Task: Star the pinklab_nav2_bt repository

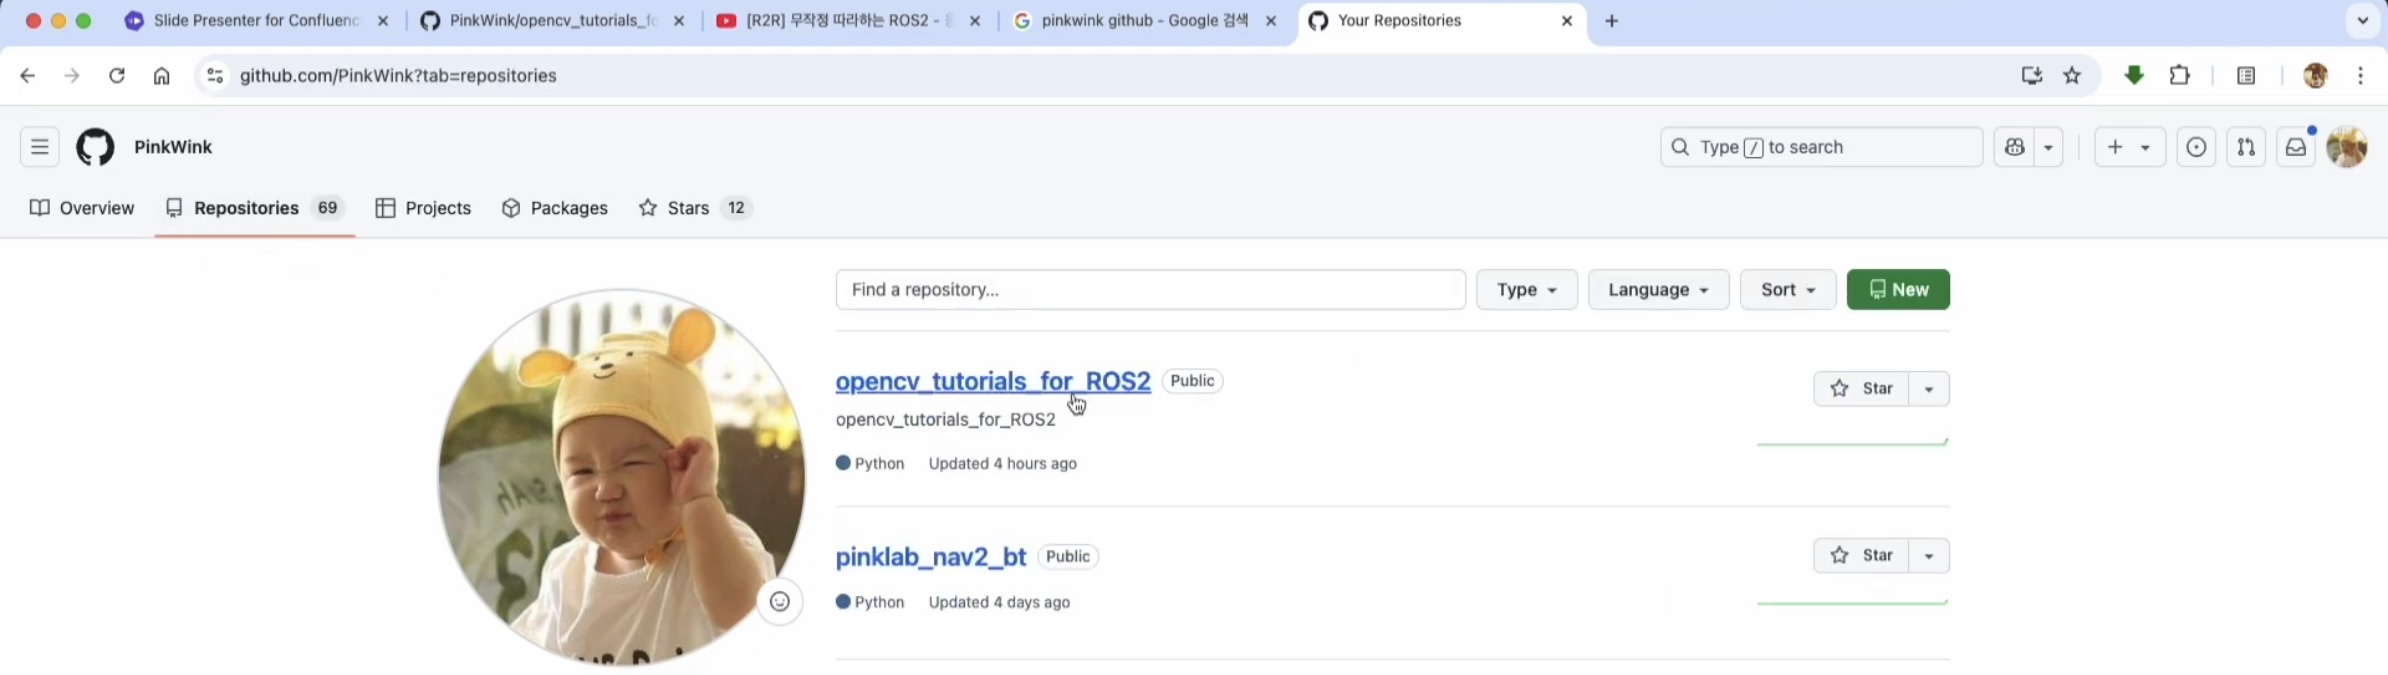Action: [1861, 555]
